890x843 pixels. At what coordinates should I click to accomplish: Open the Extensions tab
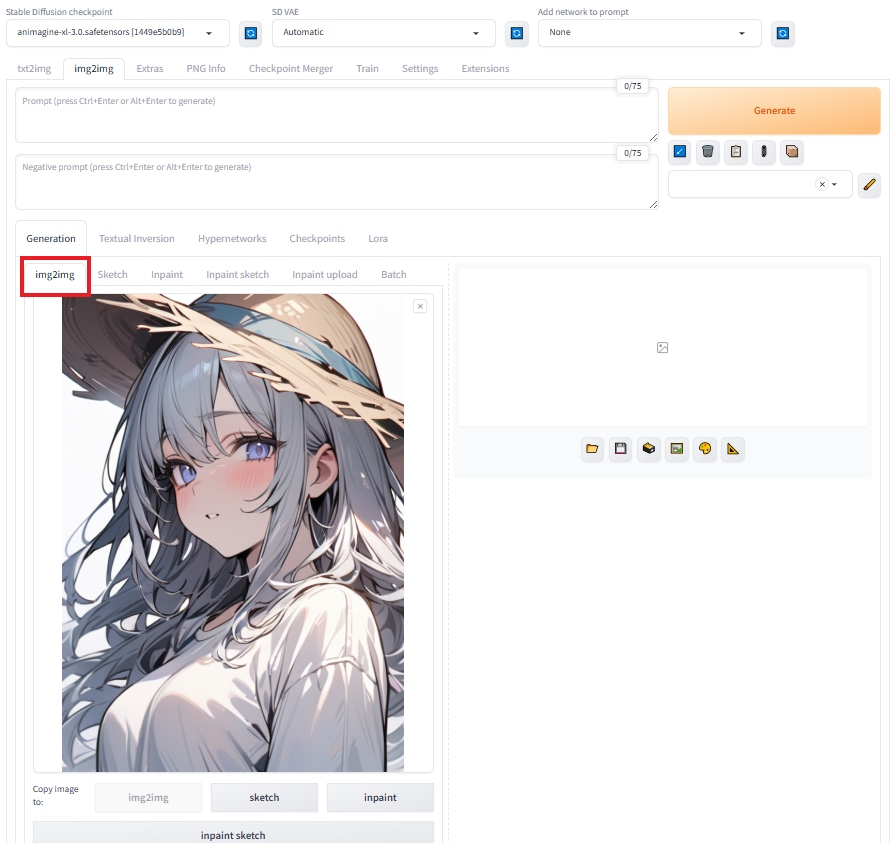(485, 69)
